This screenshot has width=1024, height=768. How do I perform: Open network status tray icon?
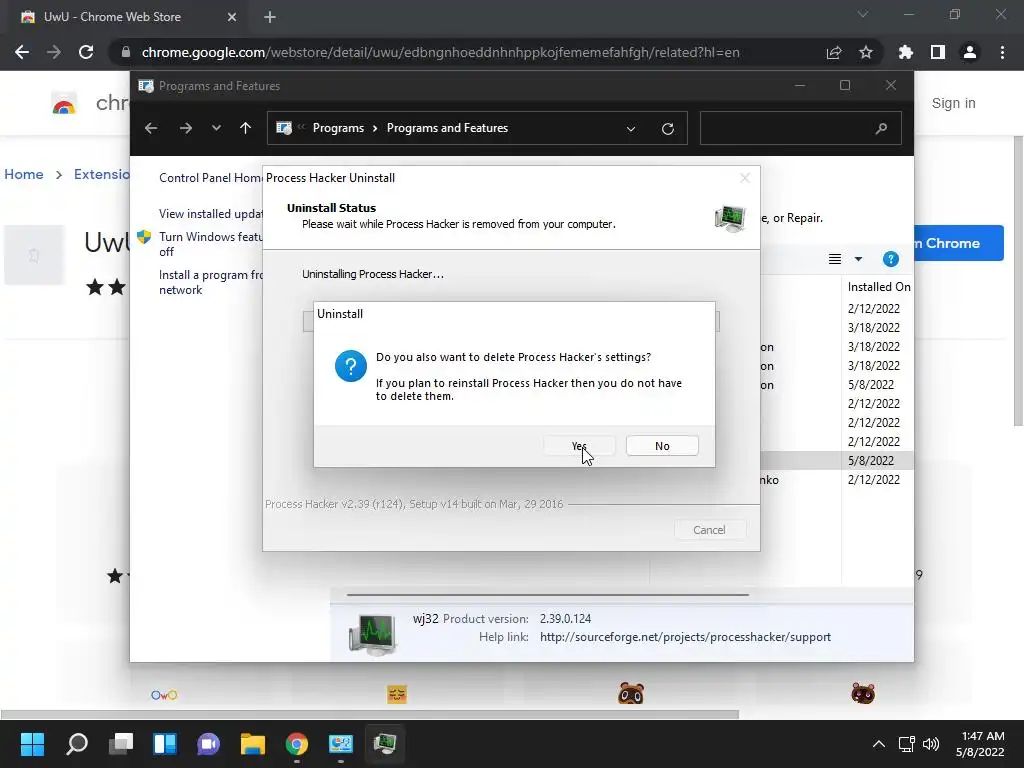click(906, 743)
